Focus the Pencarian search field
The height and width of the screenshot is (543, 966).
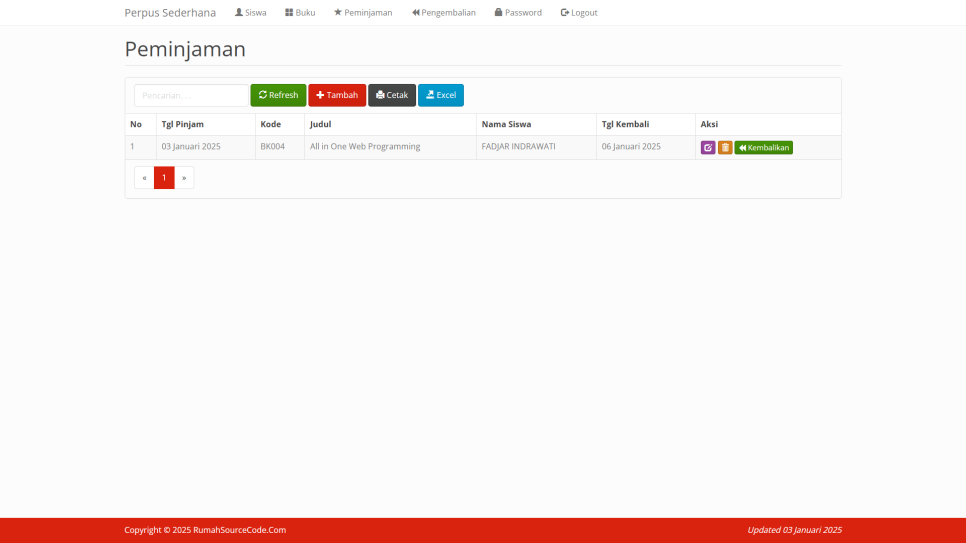[191, 95]
